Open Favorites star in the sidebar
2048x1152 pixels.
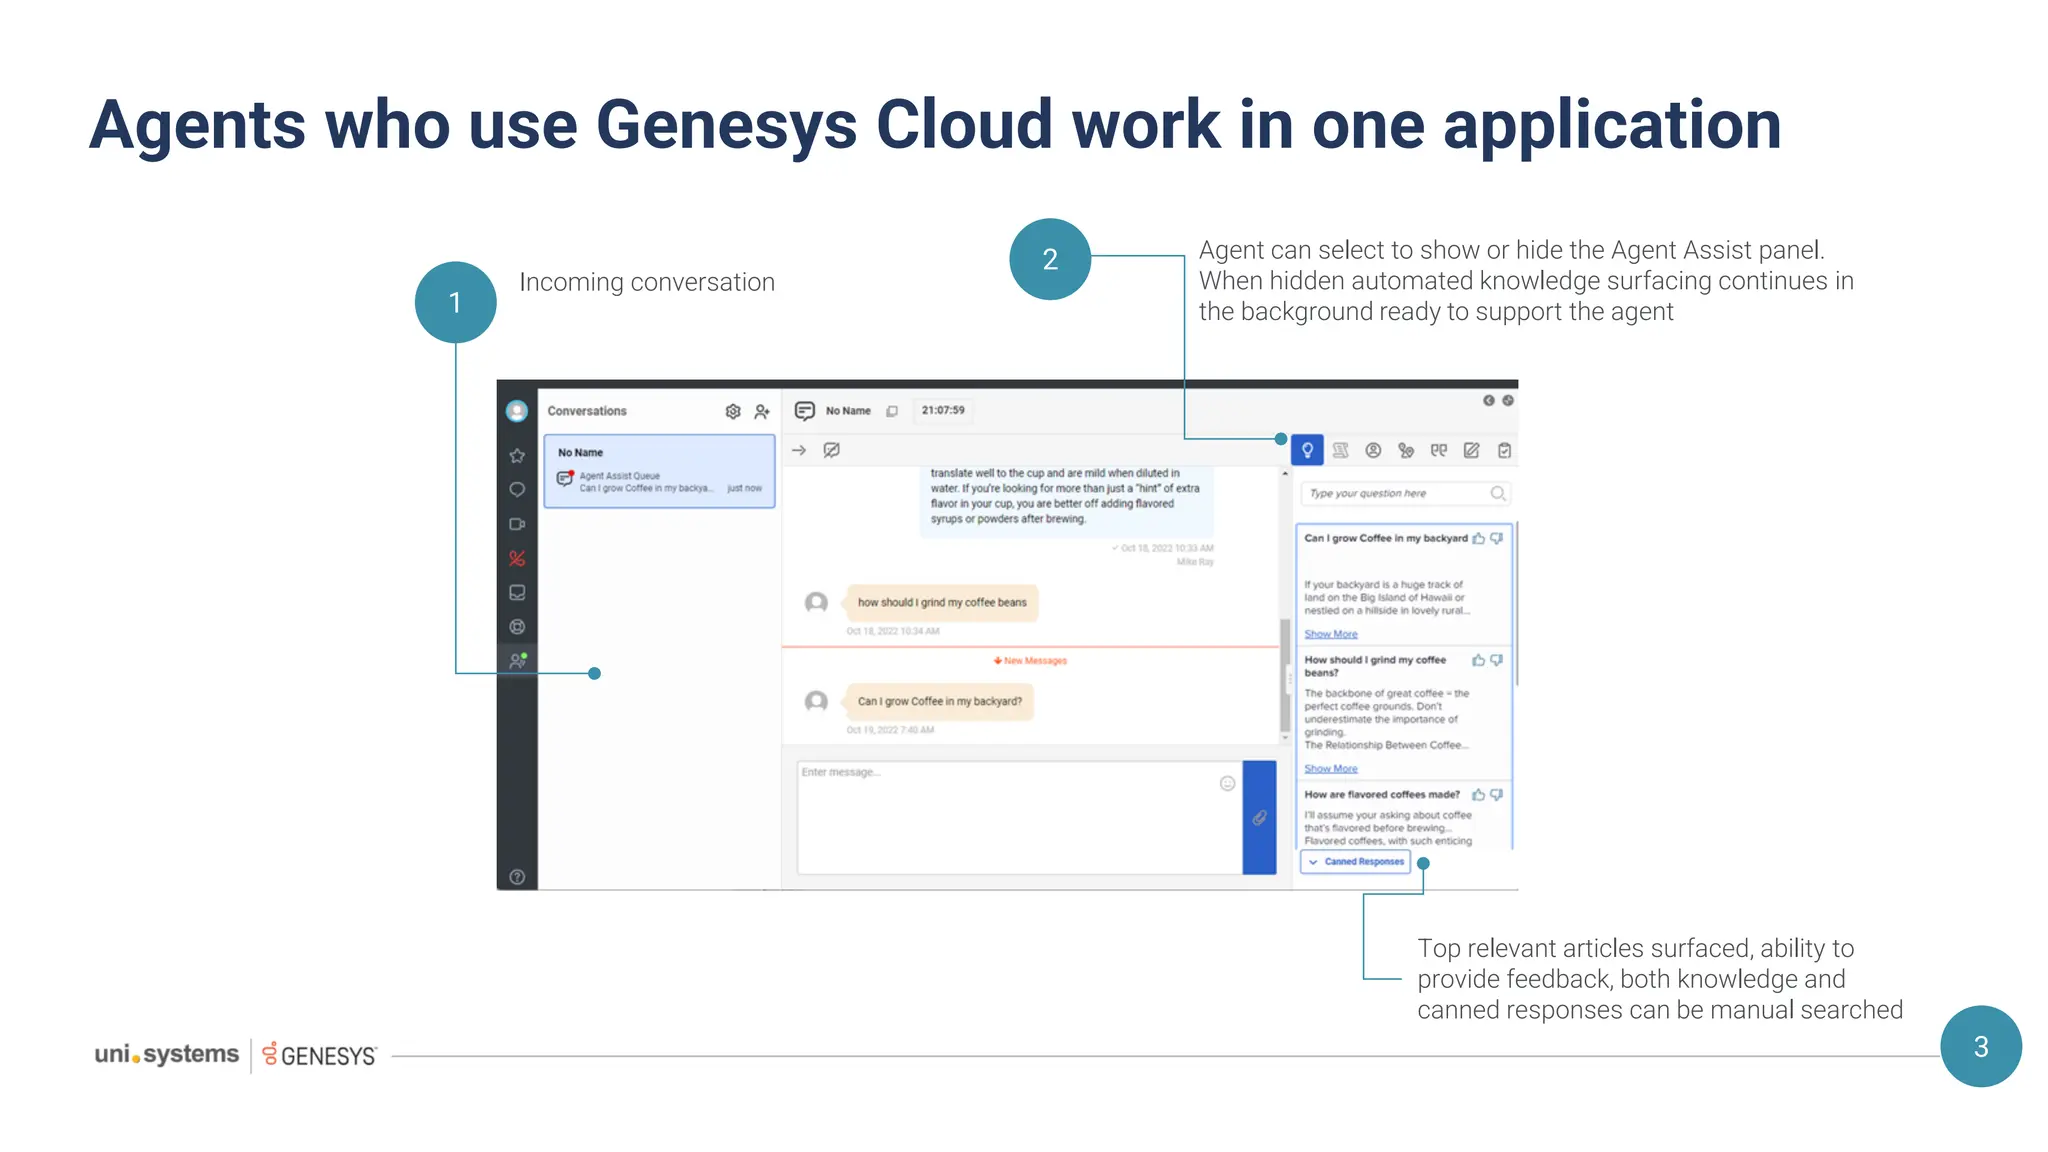[x=517, y=456]
